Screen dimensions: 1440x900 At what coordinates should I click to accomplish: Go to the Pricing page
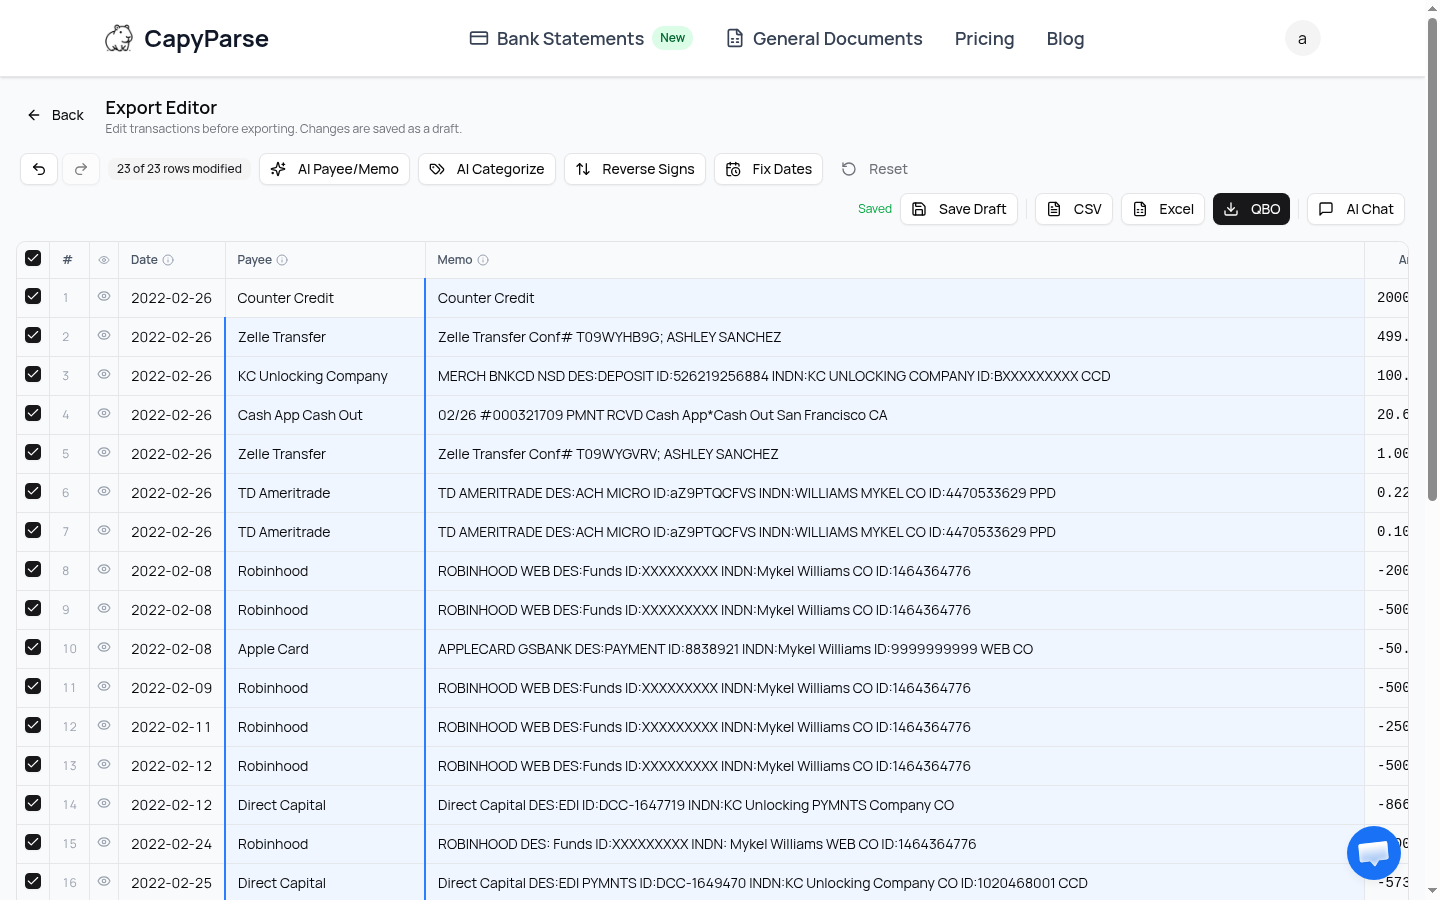[x=984, y=38]
